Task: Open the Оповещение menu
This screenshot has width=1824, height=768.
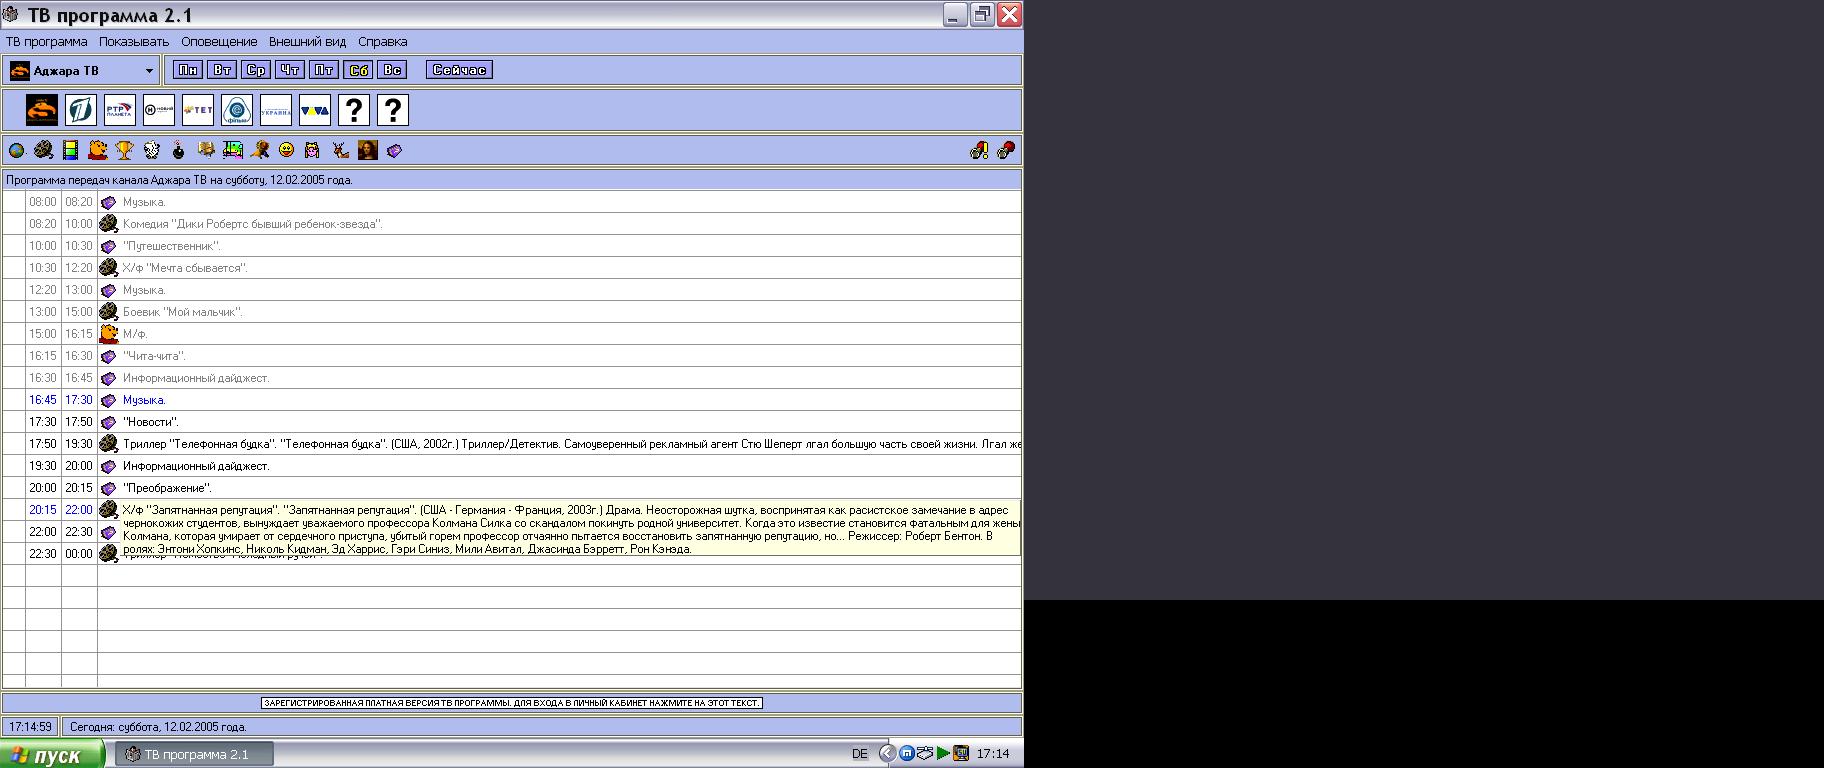Action: point(219,42)
